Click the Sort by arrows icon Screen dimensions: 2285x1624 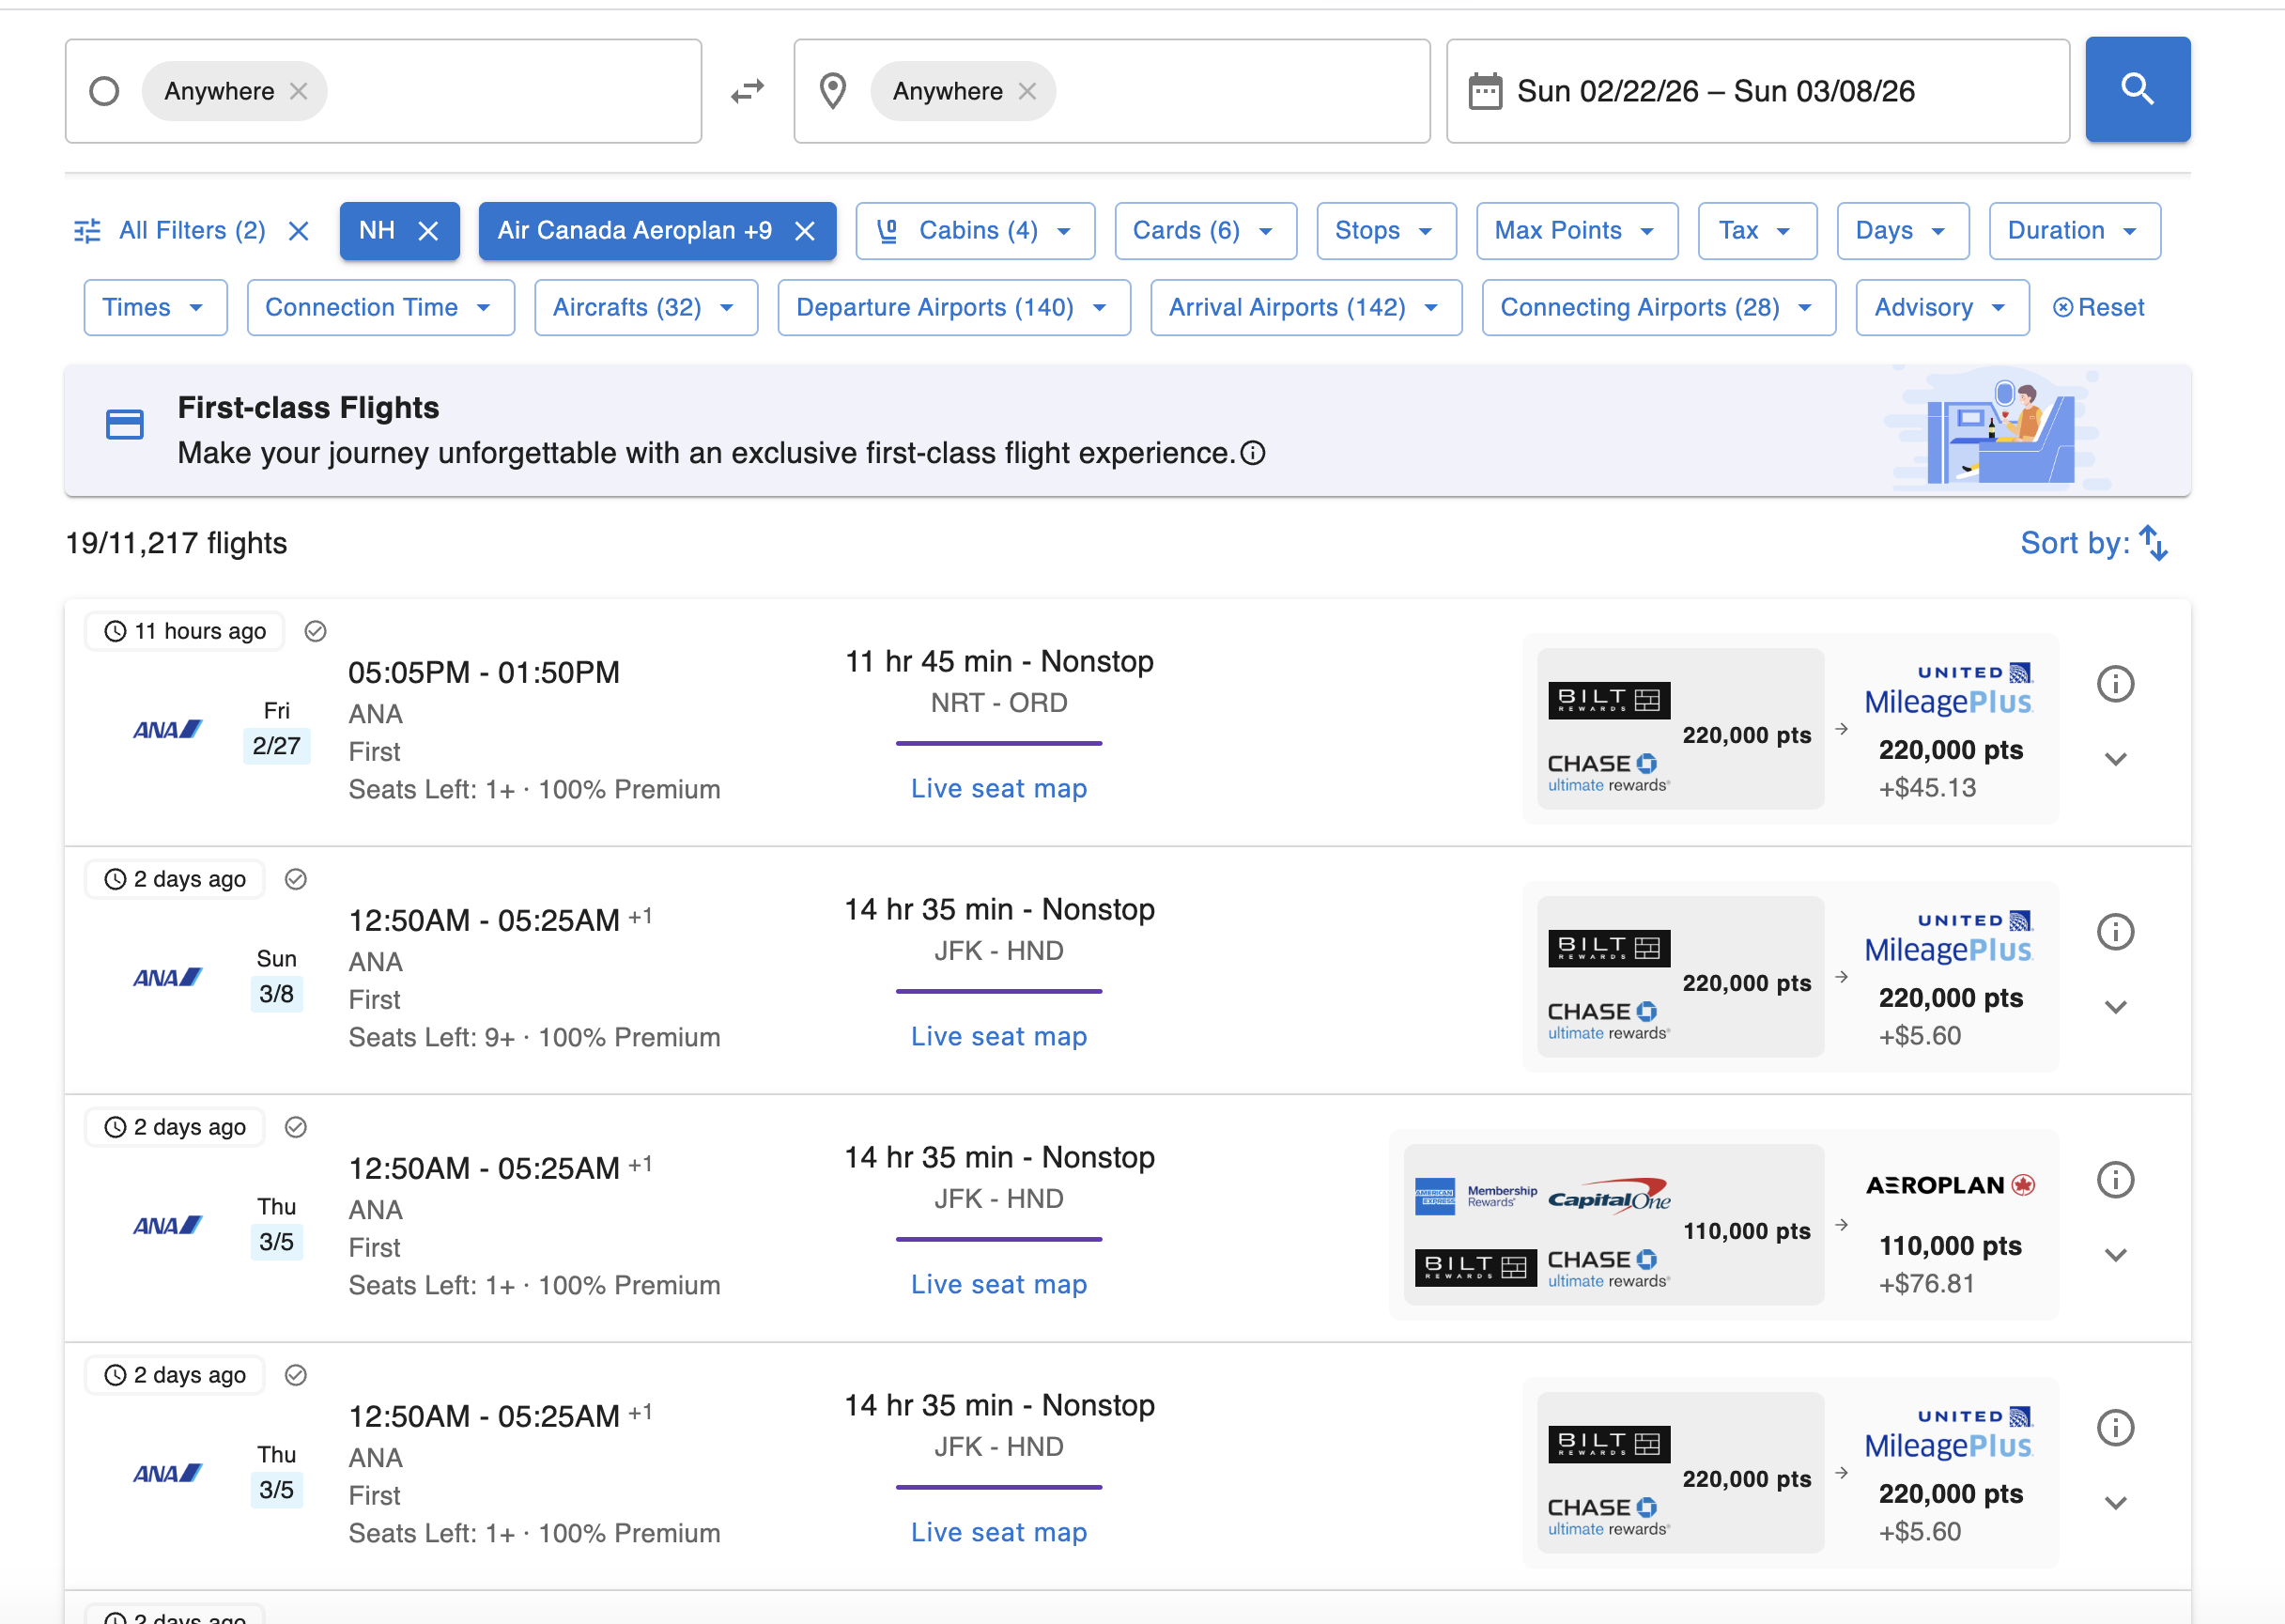pos(2153,543)
